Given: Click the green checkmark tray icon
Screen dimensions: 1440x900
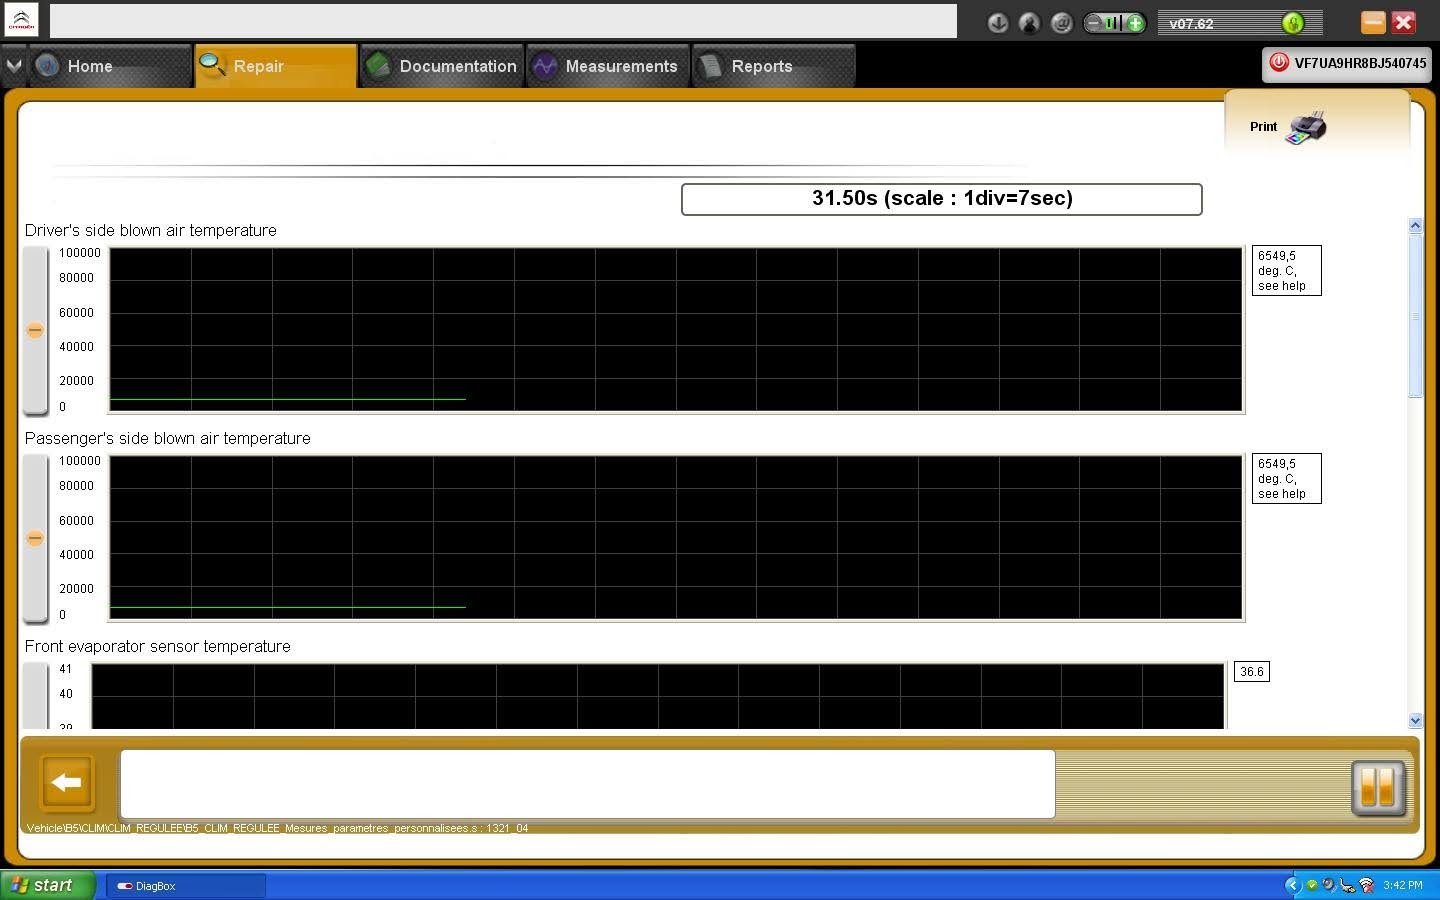Looking at the screenshot, I should coord(1311,885).
